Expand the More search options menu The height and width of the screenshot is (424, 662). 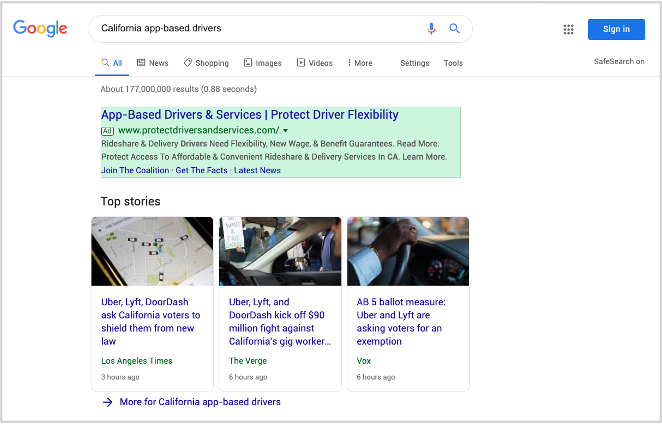click(360, 63)
